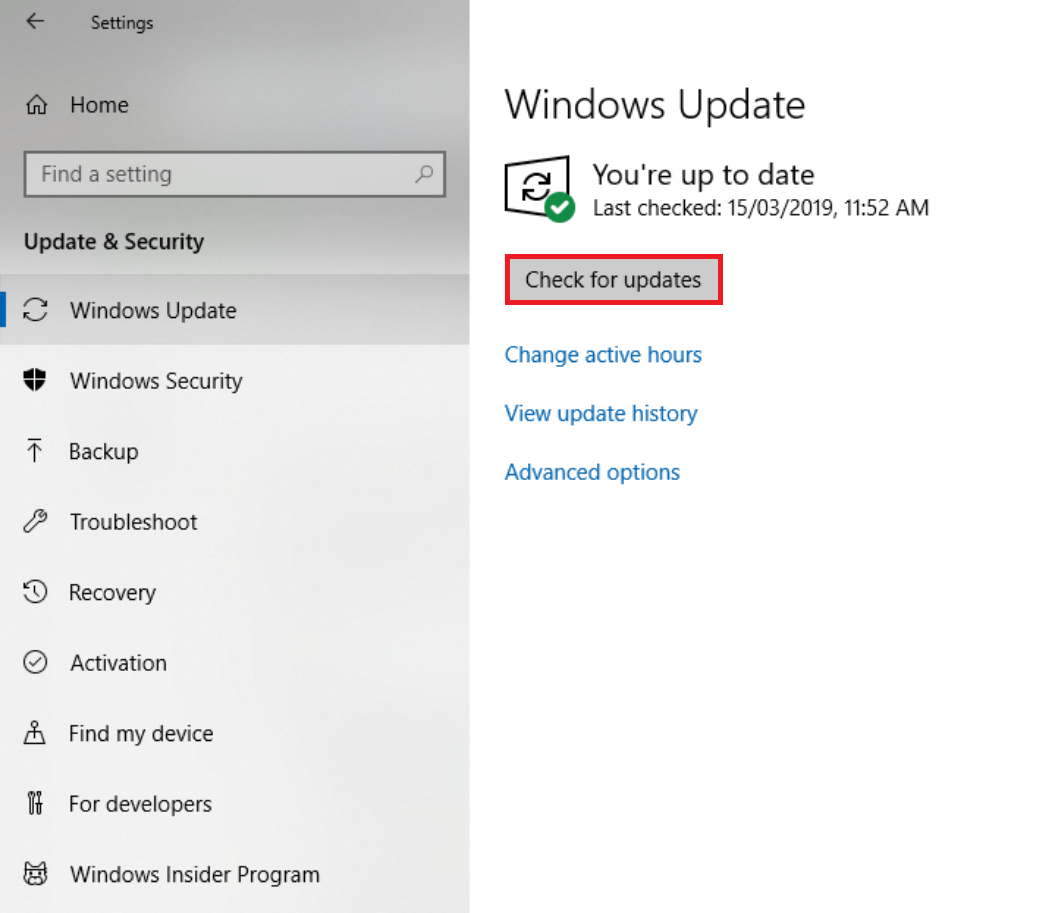Open Recovery using its clock icon
This screenshot has height=913, width=1057.
[x=36, y=592]
